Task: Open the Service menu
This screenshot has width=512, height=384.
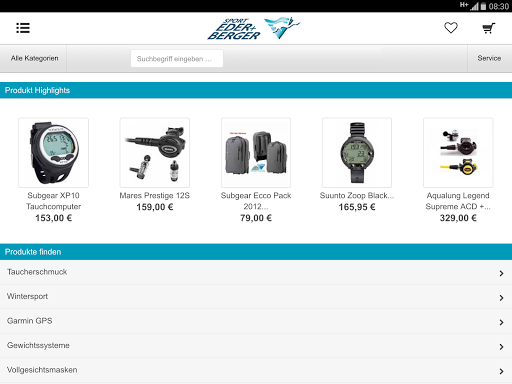Action: click(489, 58)
